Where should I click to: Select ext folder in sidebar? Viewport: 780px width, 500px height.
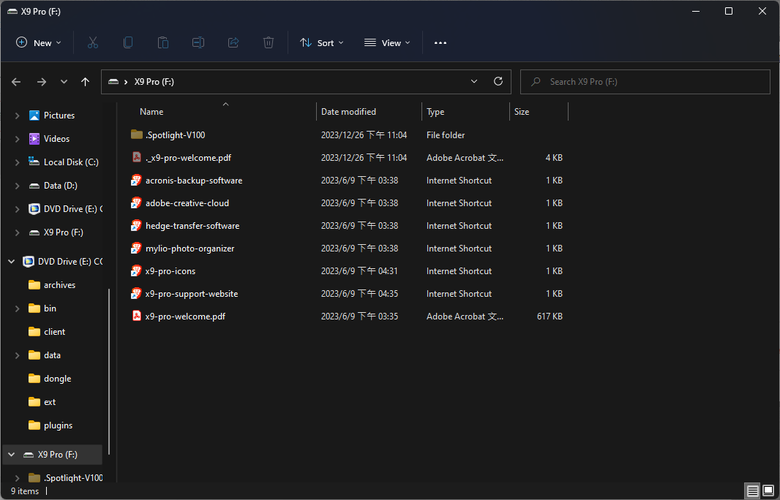[49, 402]
